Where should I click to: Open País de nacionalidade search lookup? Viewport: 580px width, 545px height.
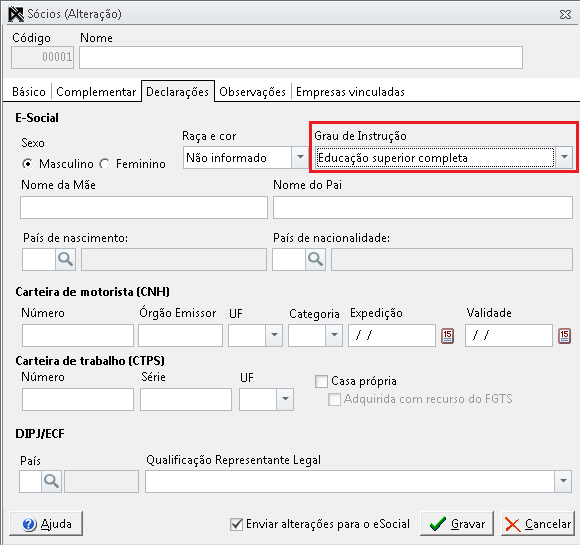[316, 259]
